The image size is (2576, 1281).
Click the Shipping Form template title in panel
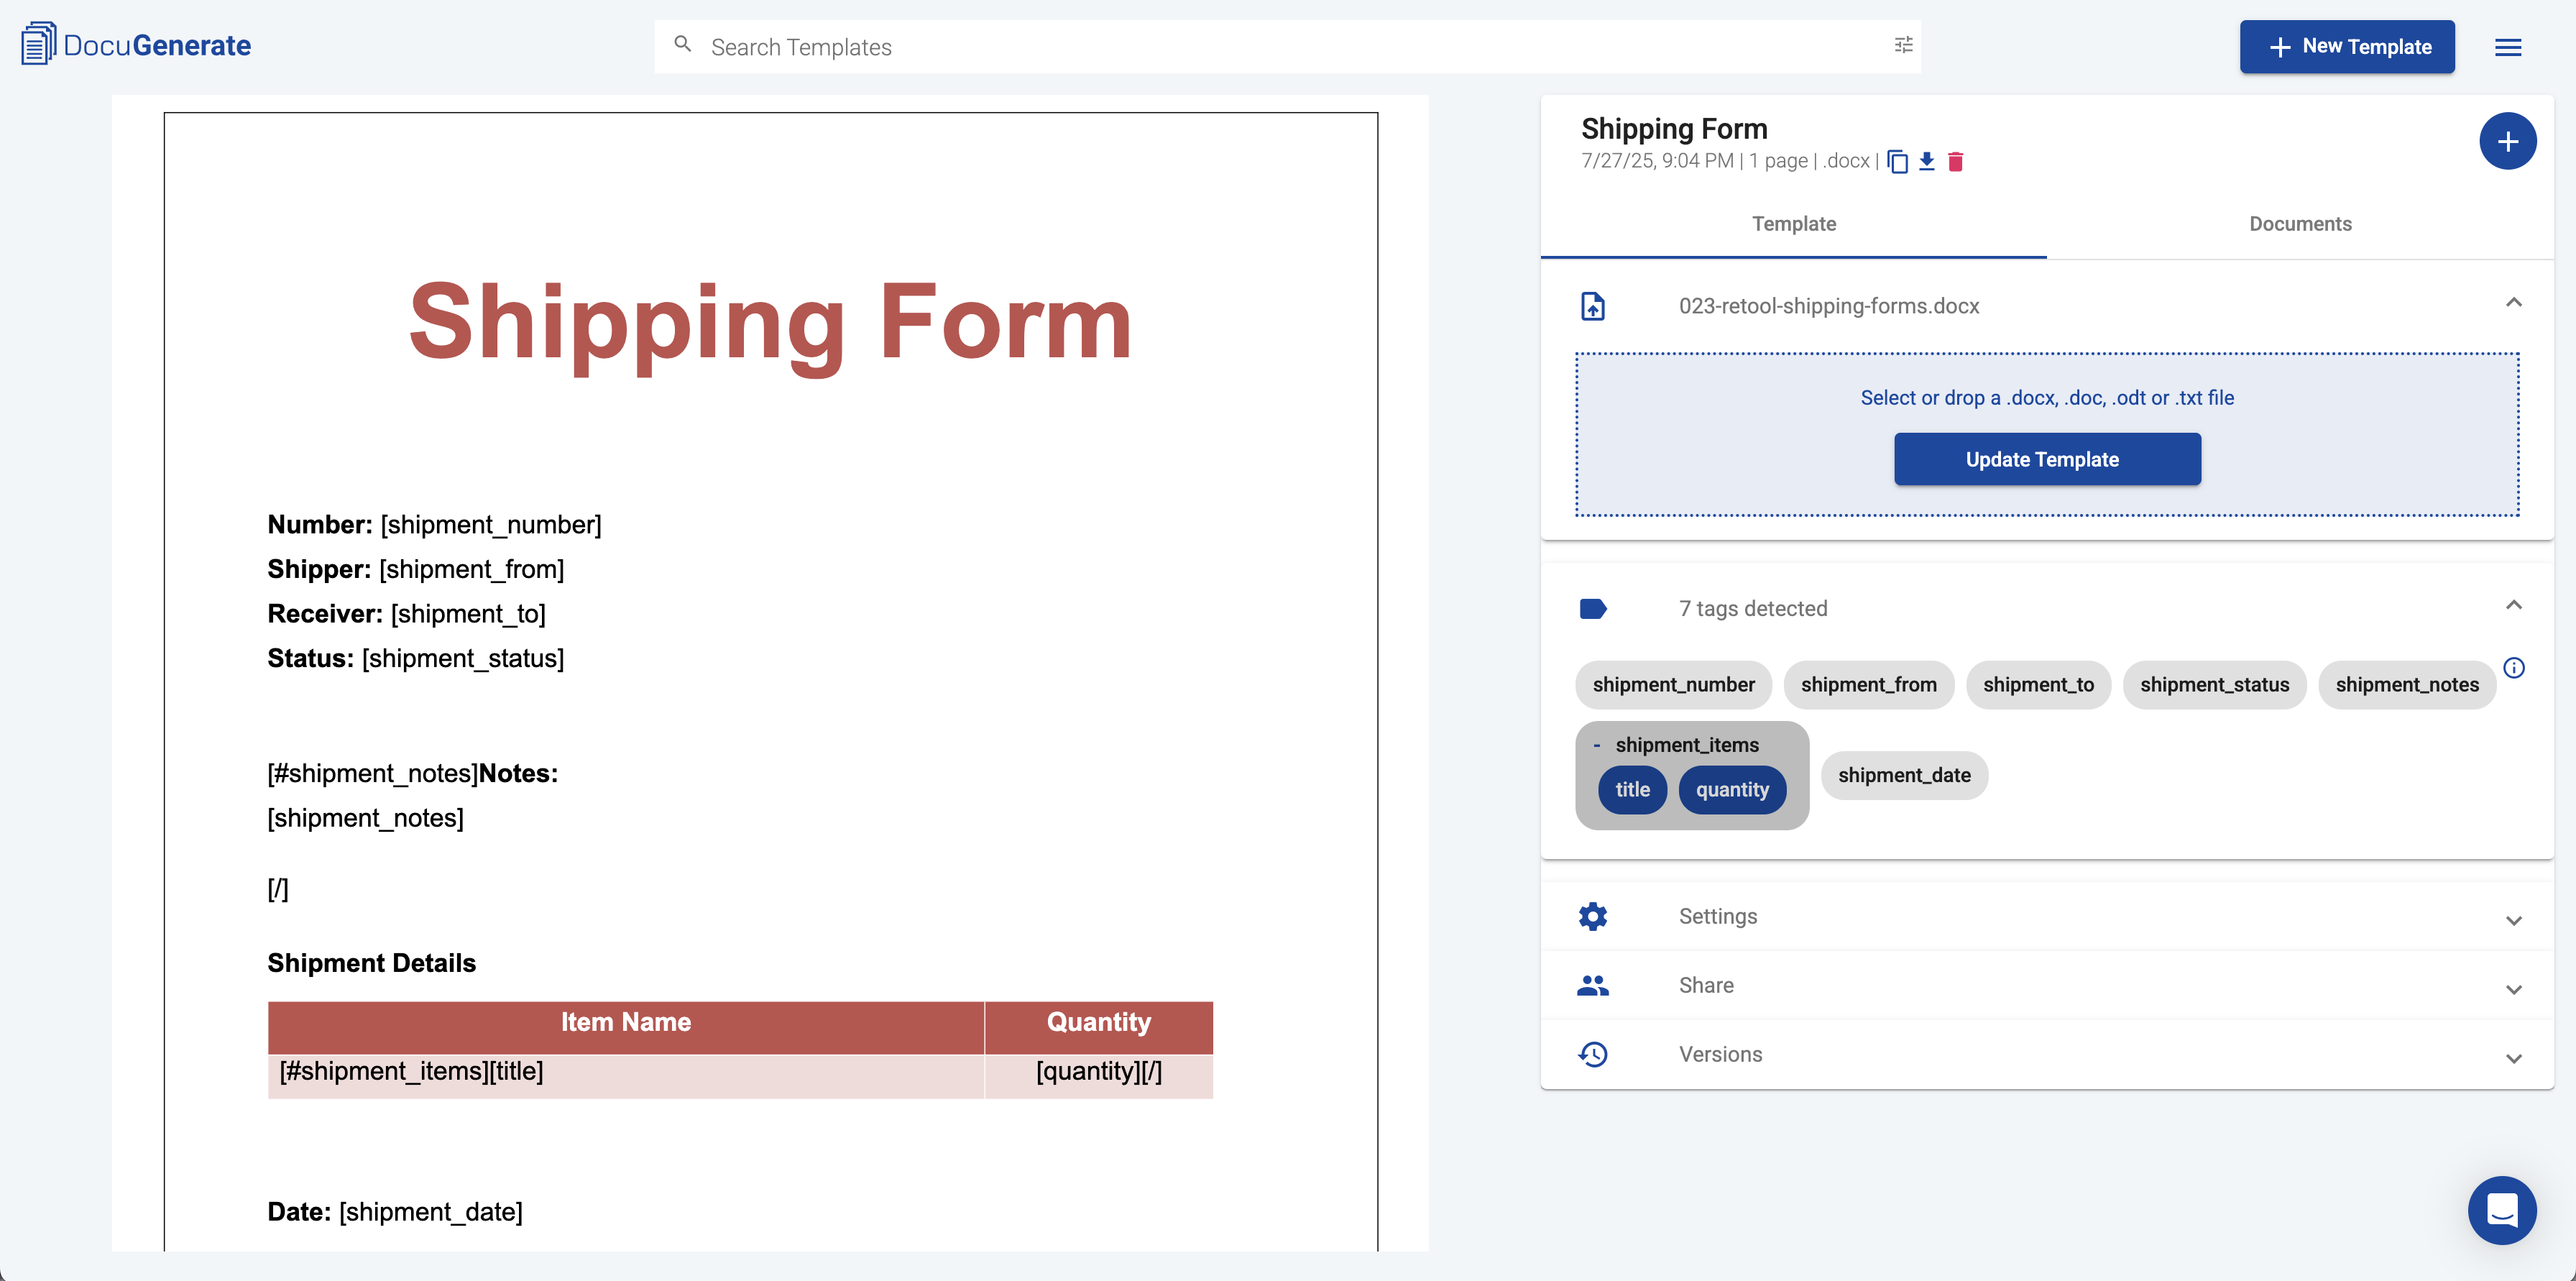(1673, 129)
